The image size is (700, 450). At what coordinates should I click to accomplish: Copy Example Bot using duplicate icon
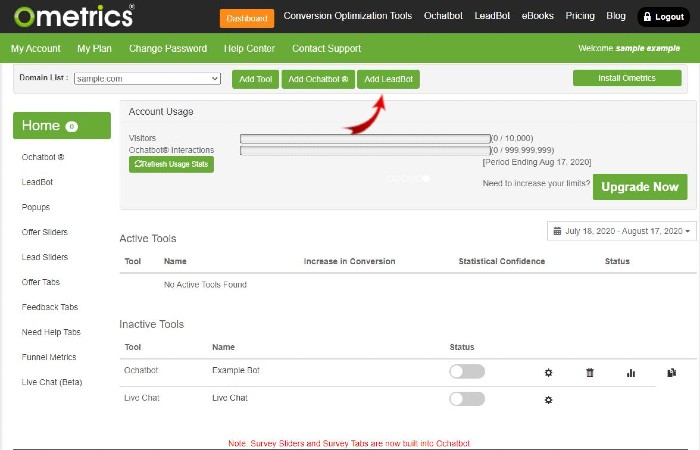(x=671, y=373)
